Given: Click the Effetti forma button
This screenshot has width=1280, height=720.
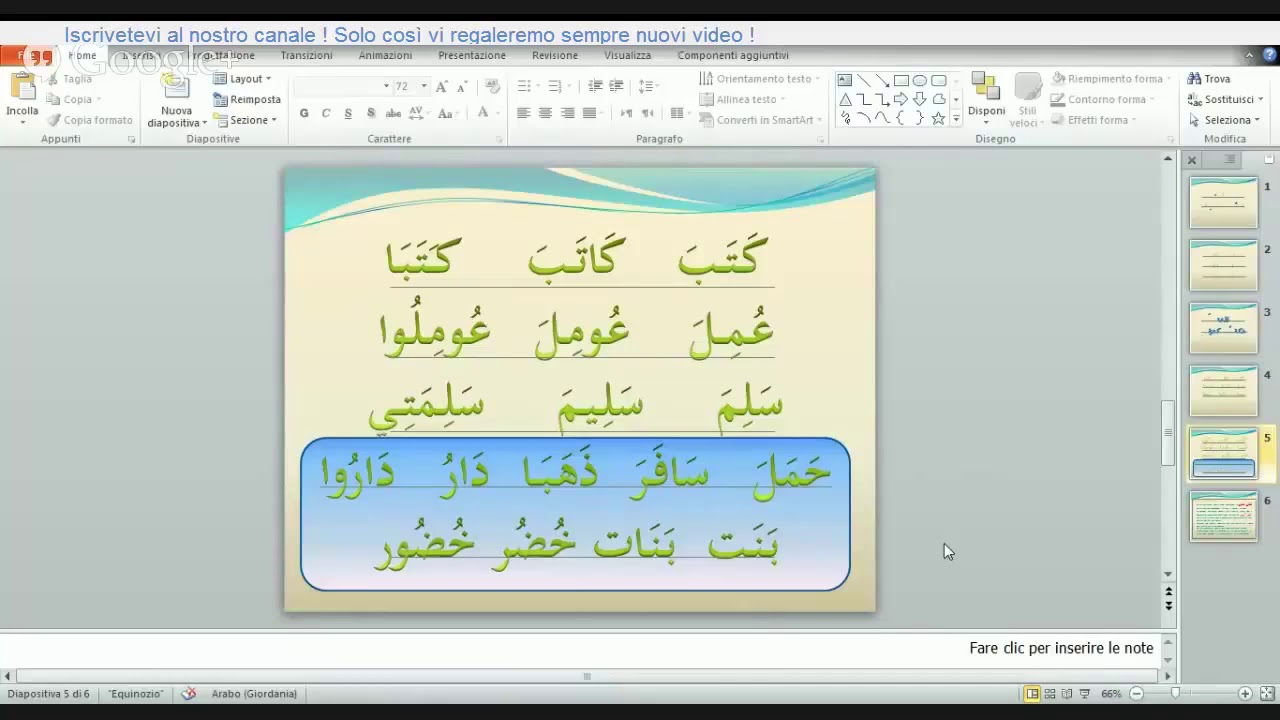Looking at the screenshot, I should point(1094,120).
